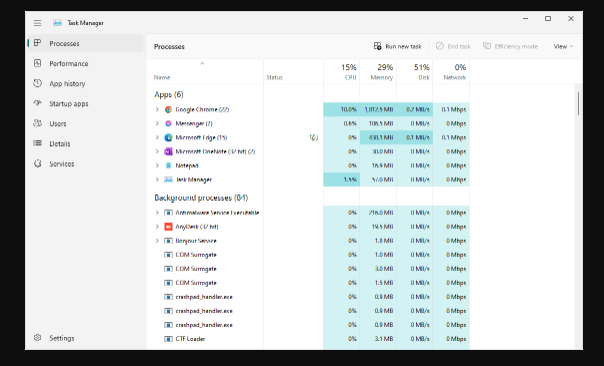Select the Performance icon in sidebar
The image size is (604, 366).
(37, 63)
